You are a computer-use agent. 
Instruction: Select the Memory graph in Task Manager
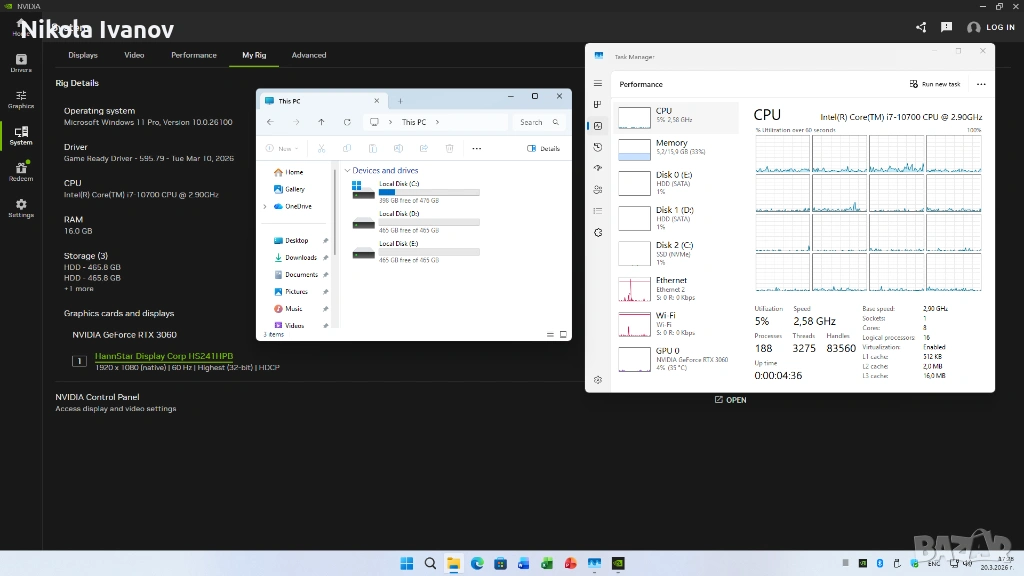(635, 149)
